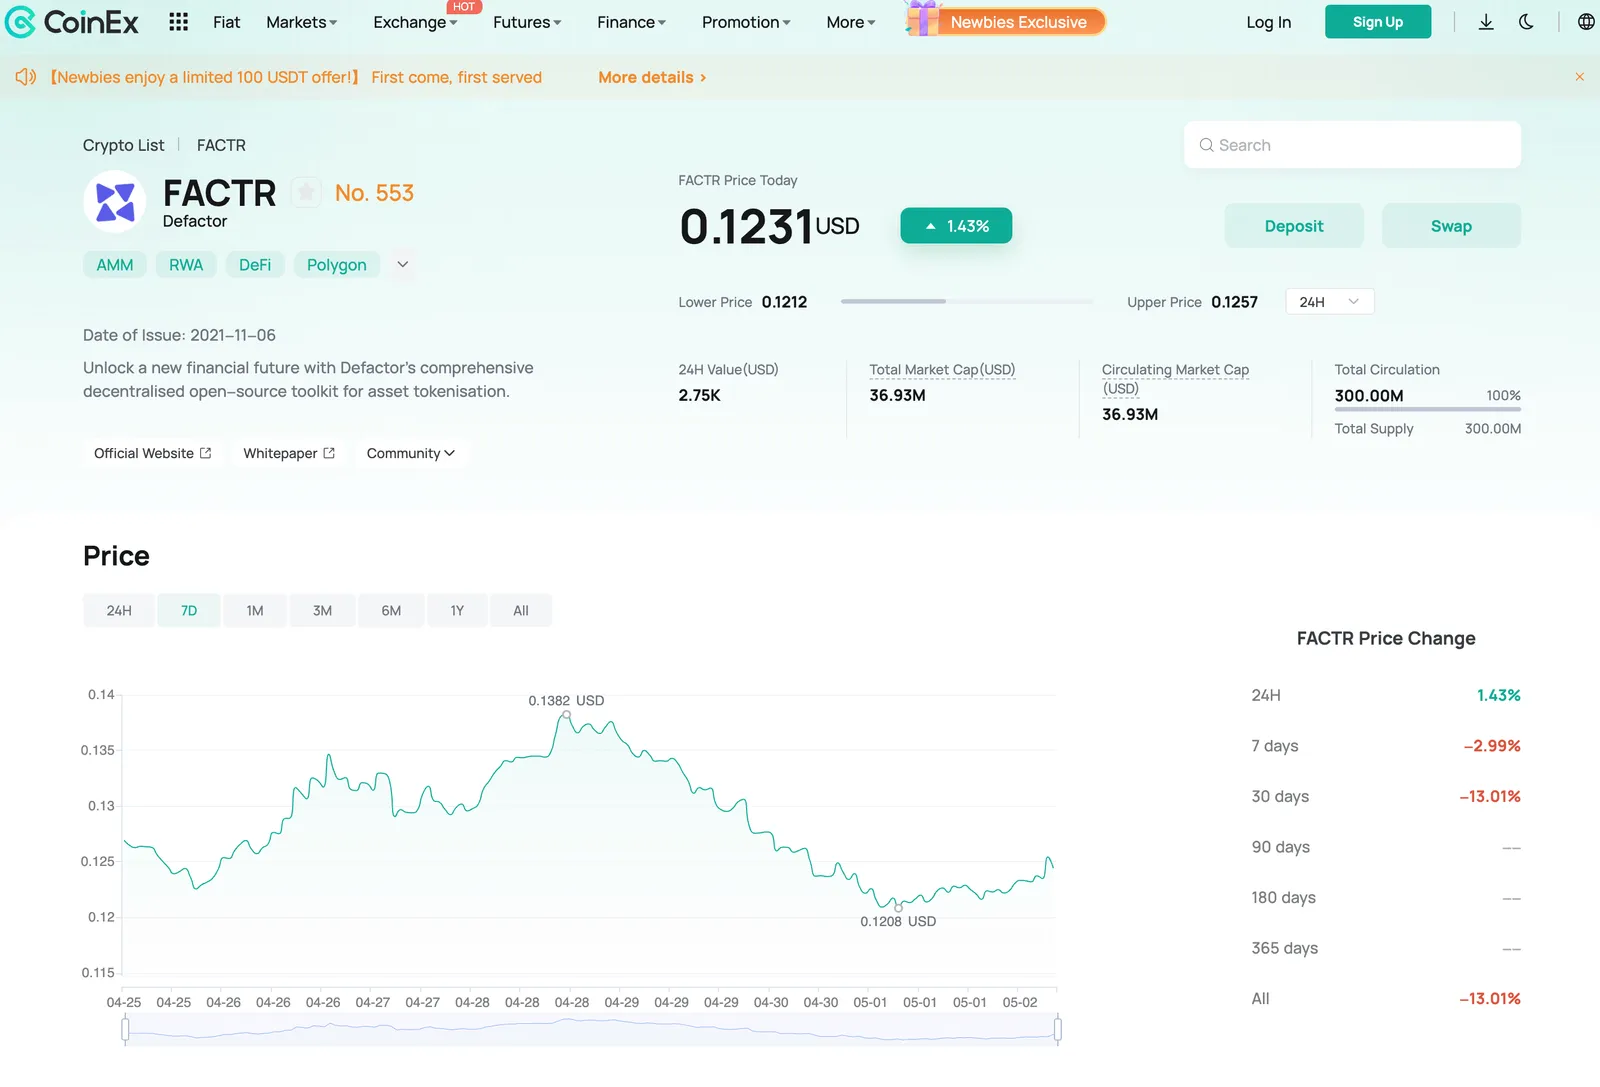Select the RWA tag
Screen dimensions: 1600x1087
click(x=186, y=265)
